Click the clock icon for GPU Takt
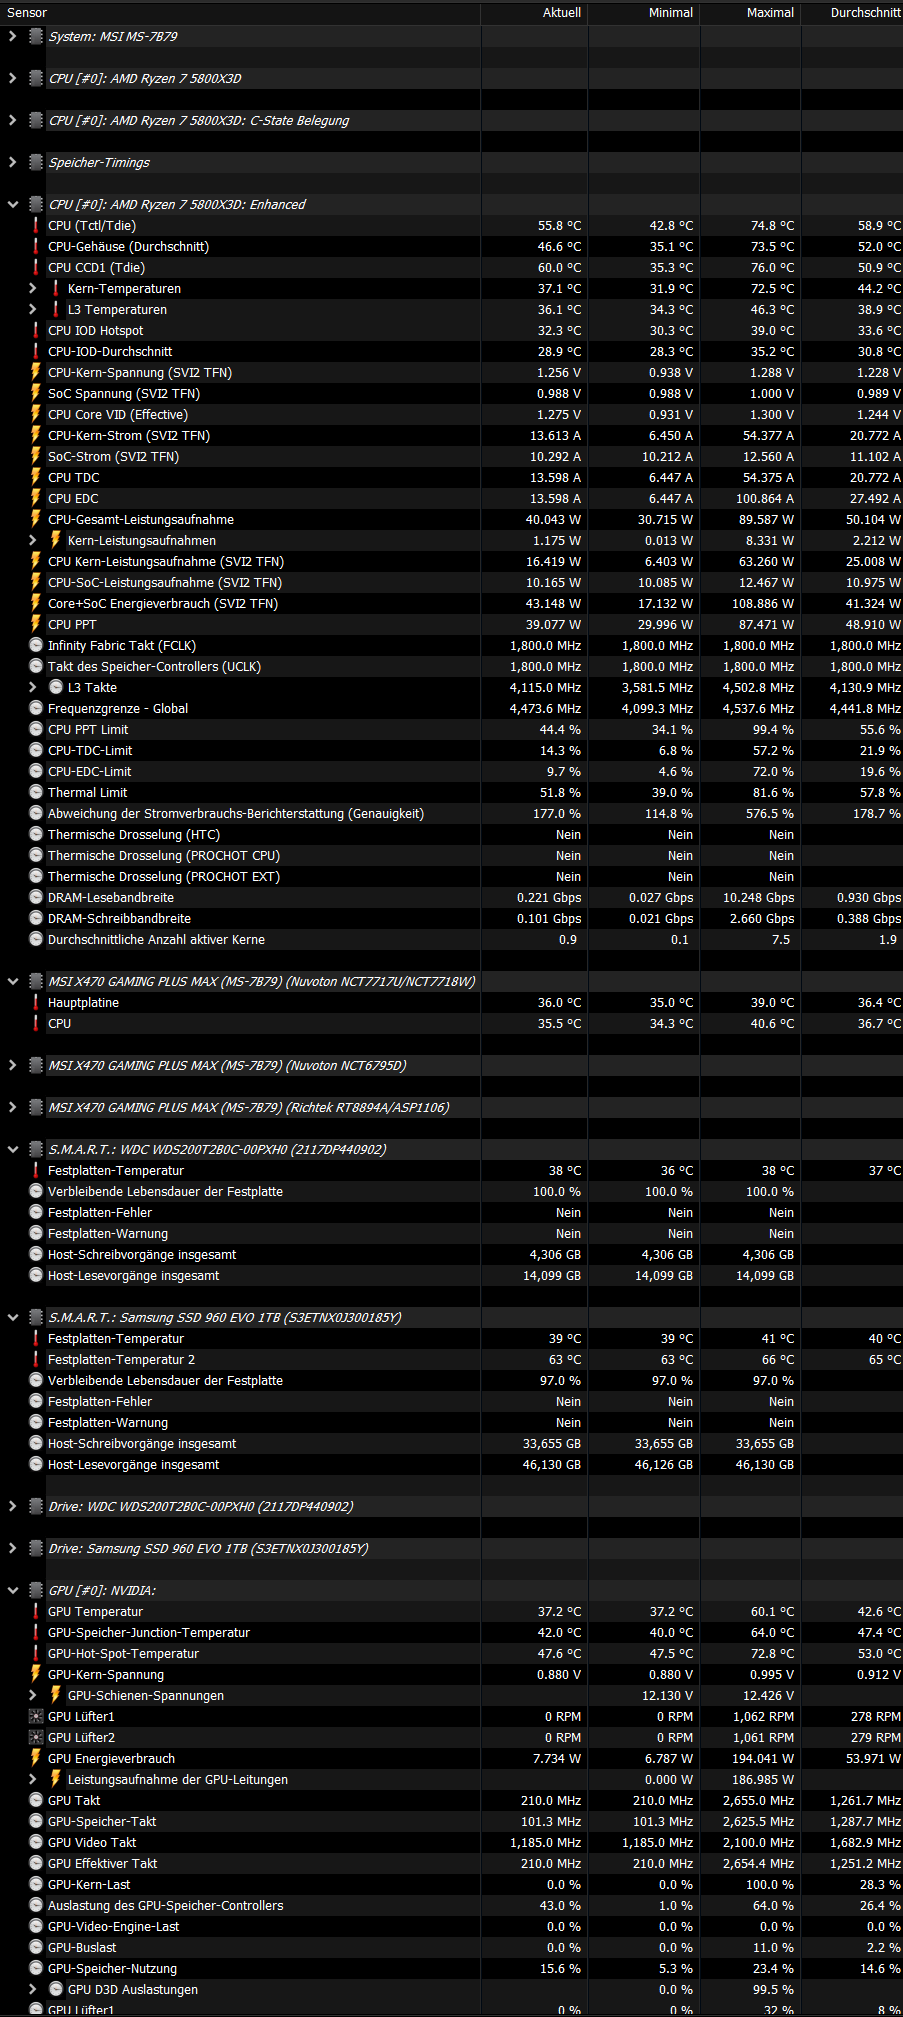903x2017 pixels. coord(36,1800)
